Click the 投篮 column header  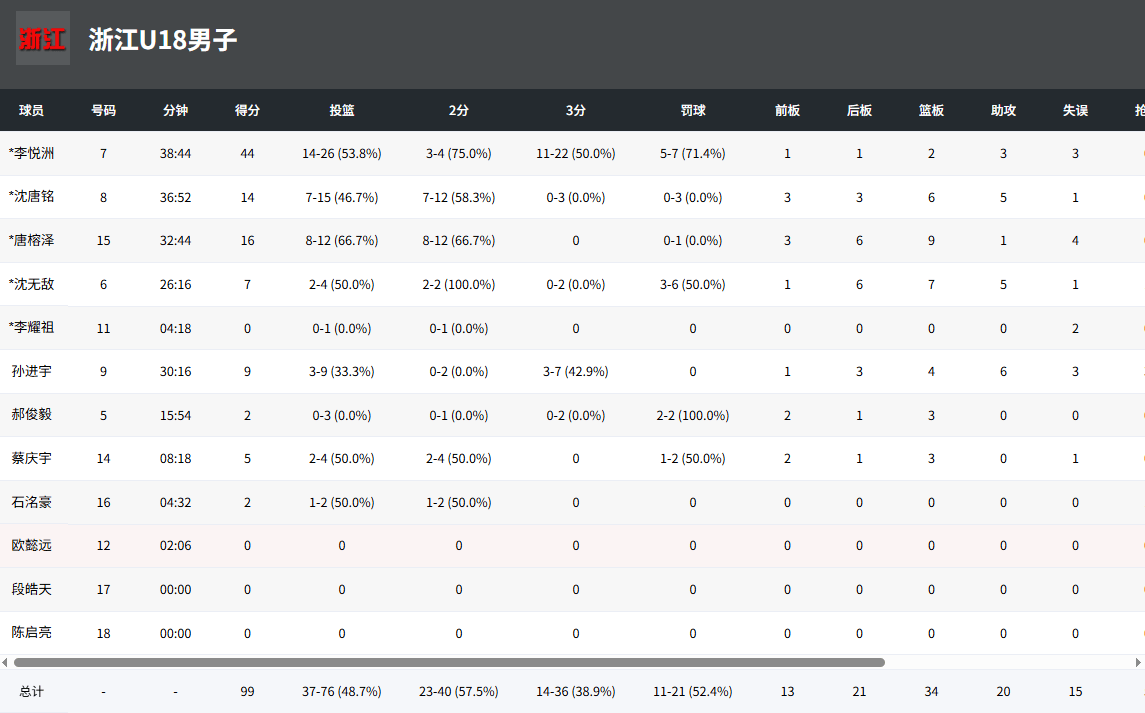tap(342, 110)
